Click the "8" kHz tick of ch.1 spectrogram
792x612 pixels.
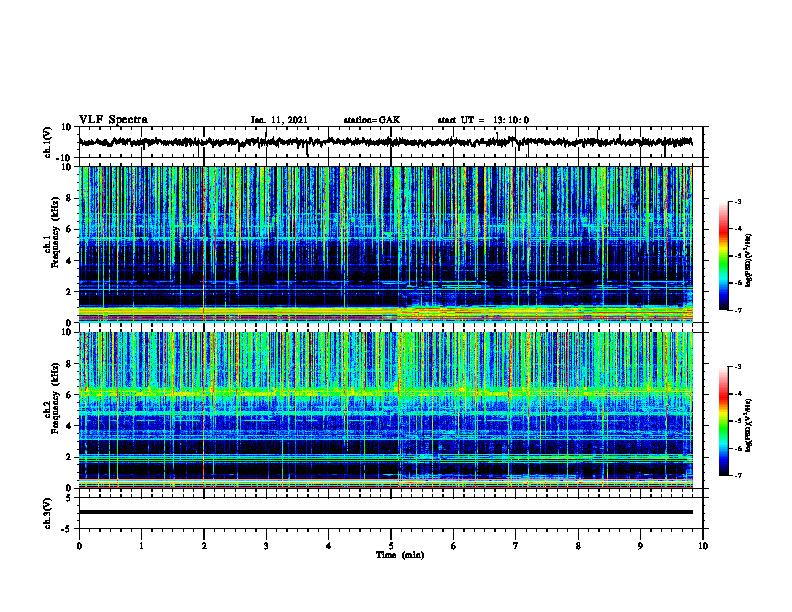[x=69, y=198]
